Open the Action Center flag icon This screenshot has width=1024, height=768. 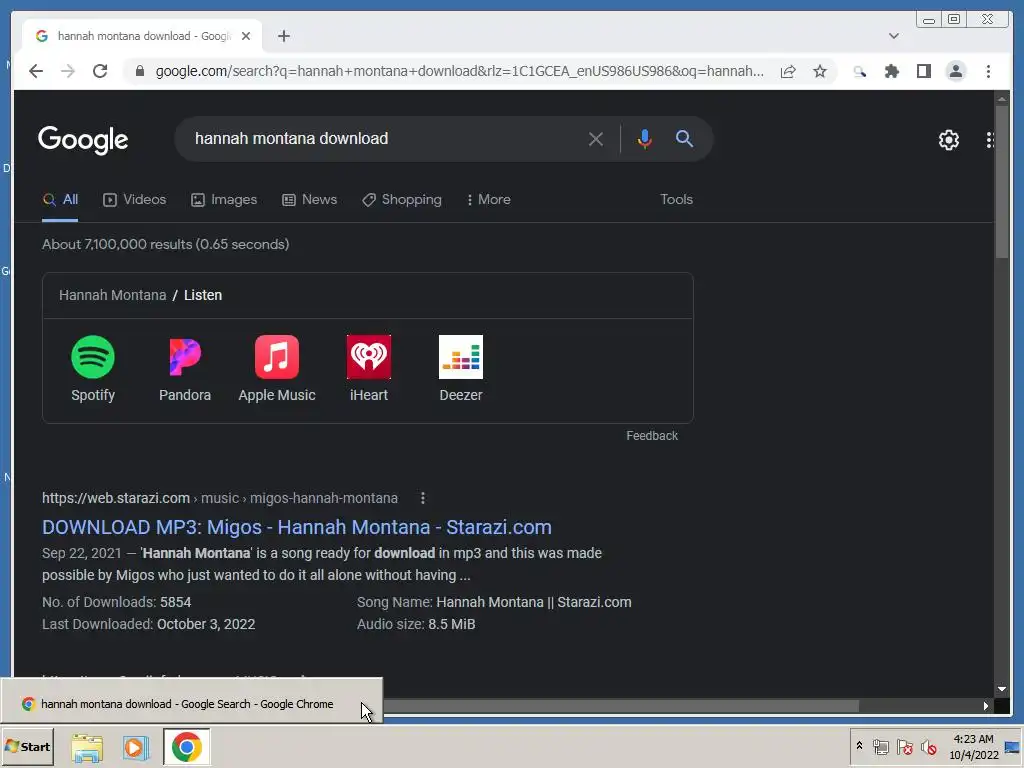(904, 746)
